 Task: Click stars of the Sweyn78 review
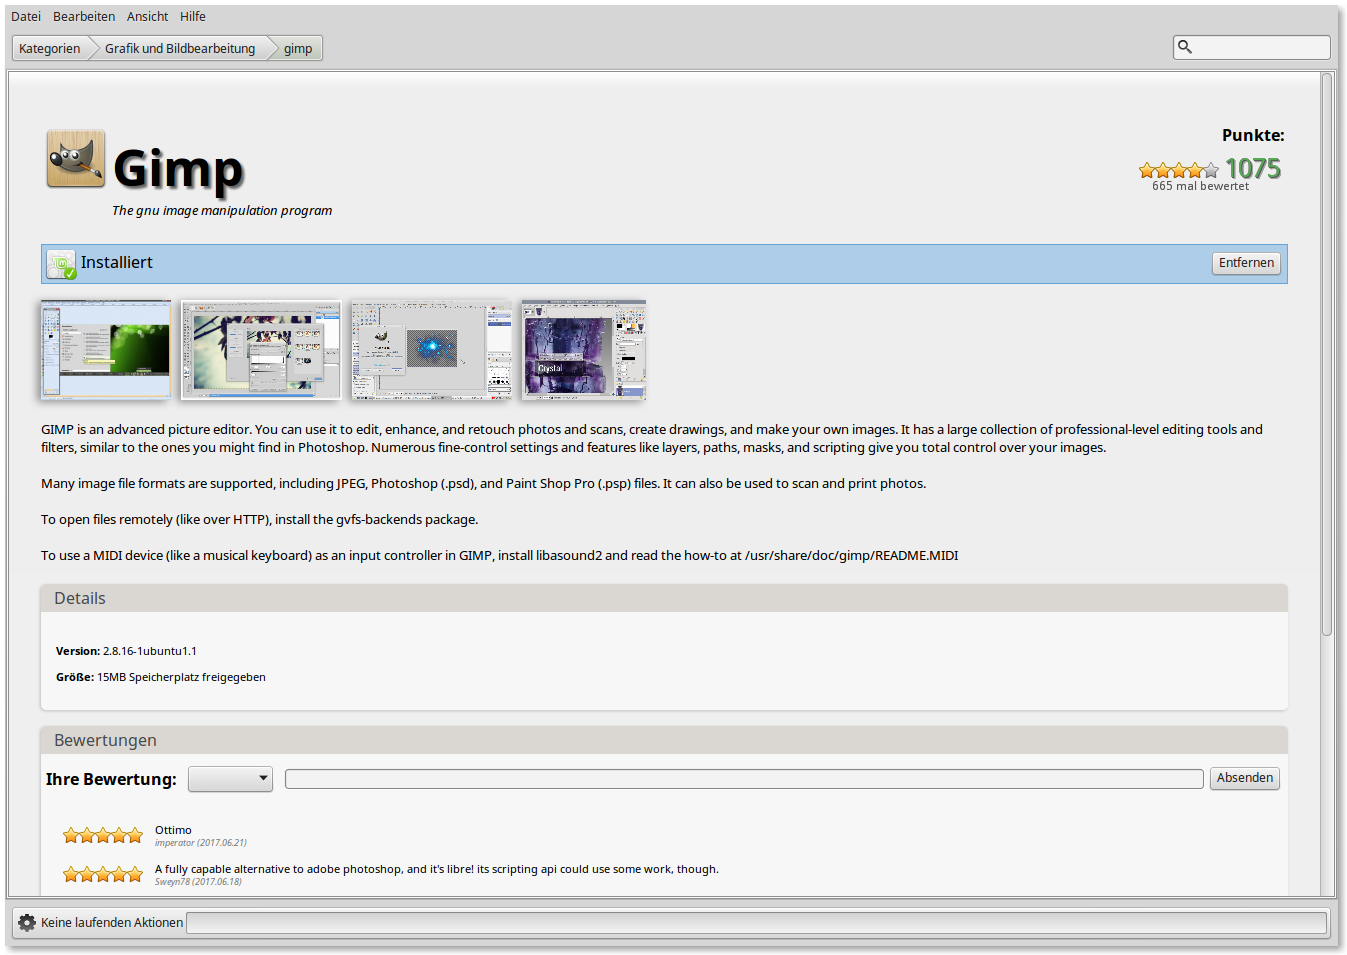103,874
